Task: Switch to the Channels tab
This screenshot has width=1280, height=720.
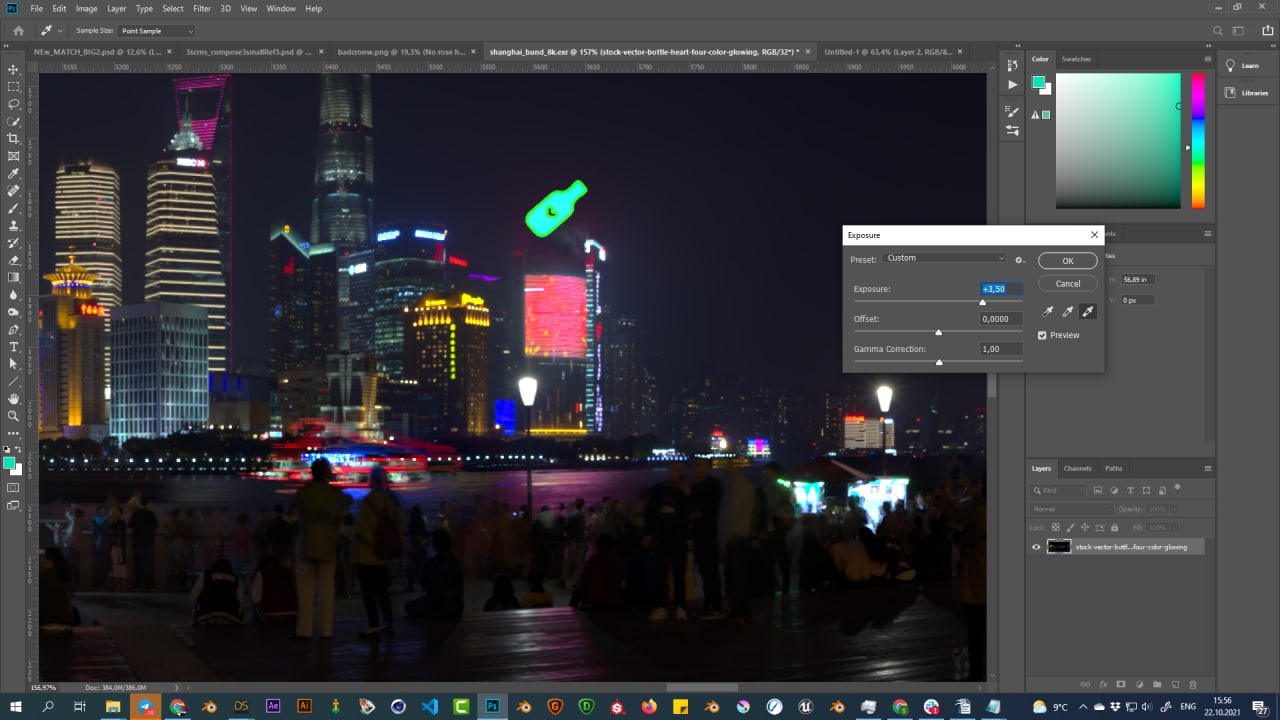Action: click(1077, 468)
